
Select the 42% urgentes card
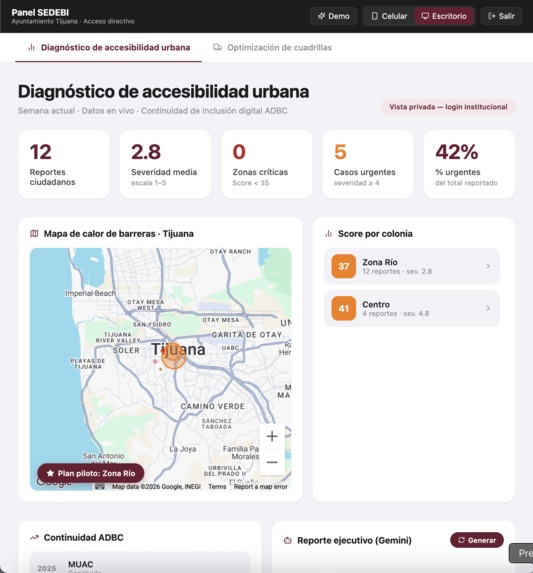(x=469, y=164)
